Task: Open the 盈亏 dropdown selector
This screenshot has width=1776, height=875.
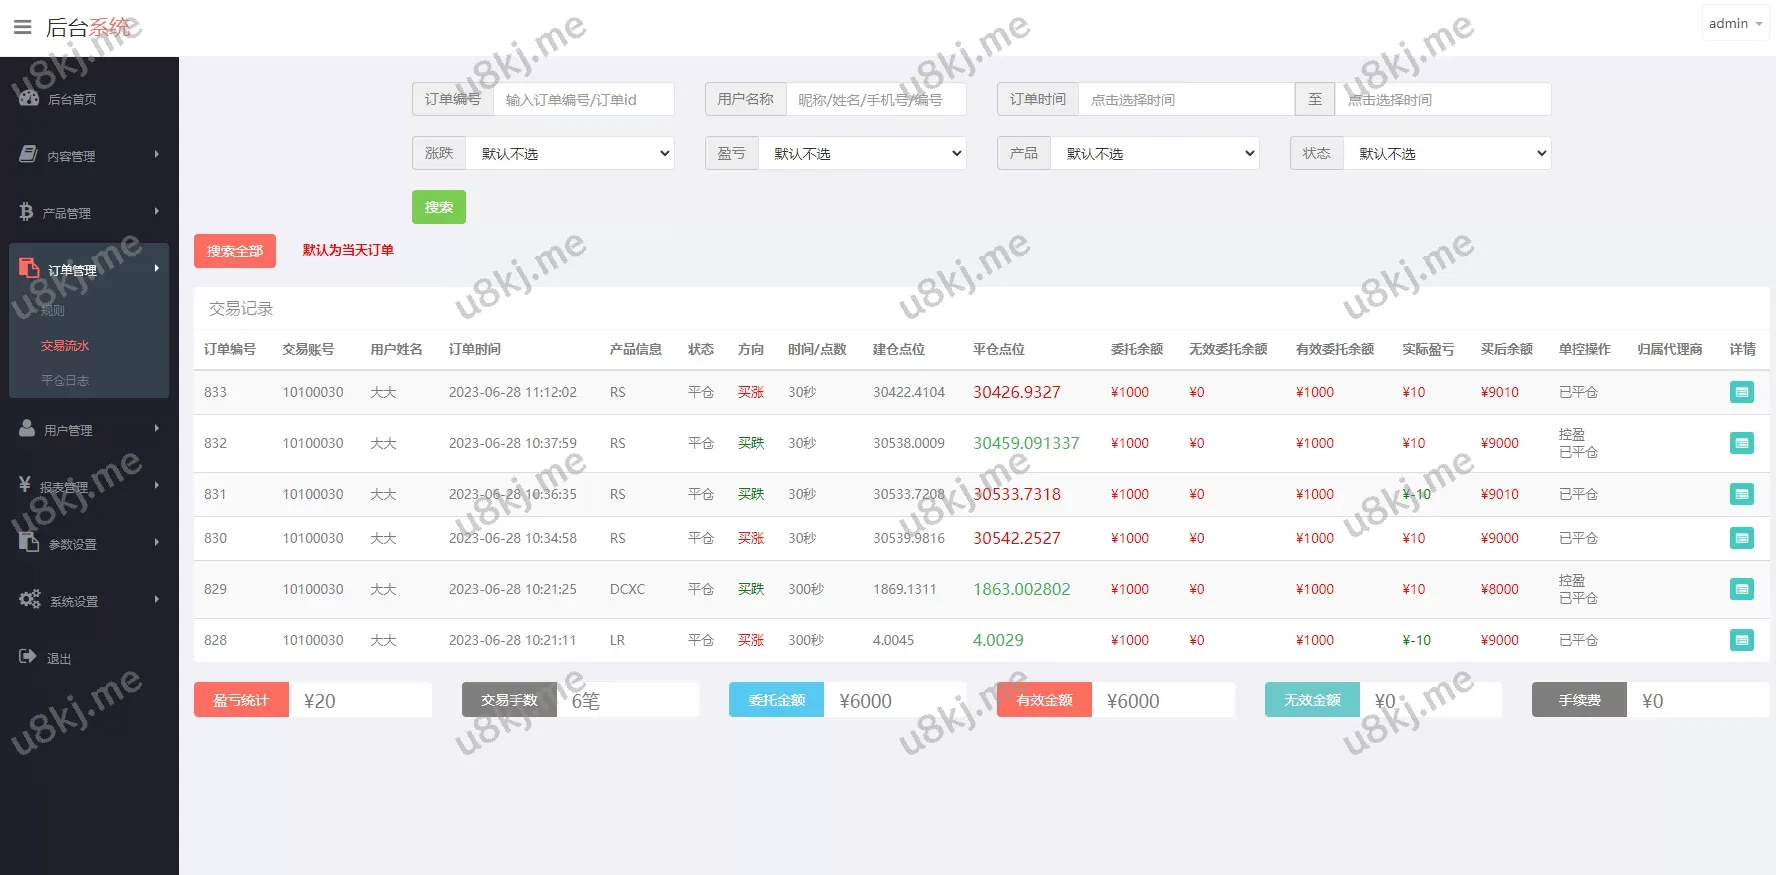Action: coord(862,154)
